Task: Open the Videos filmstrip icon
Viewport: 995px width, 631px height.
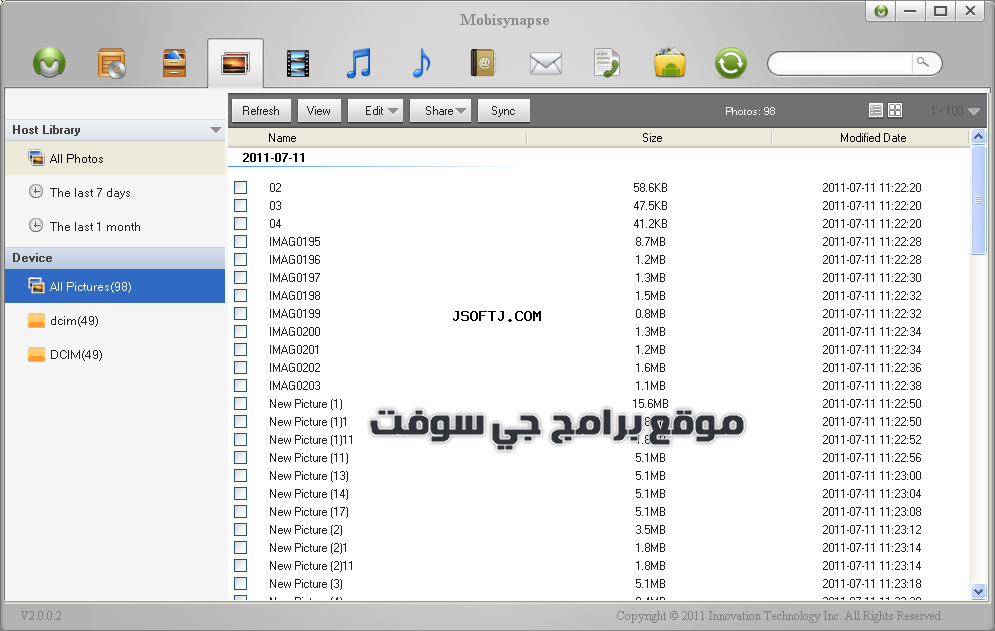Action: [x=298, y=63]
